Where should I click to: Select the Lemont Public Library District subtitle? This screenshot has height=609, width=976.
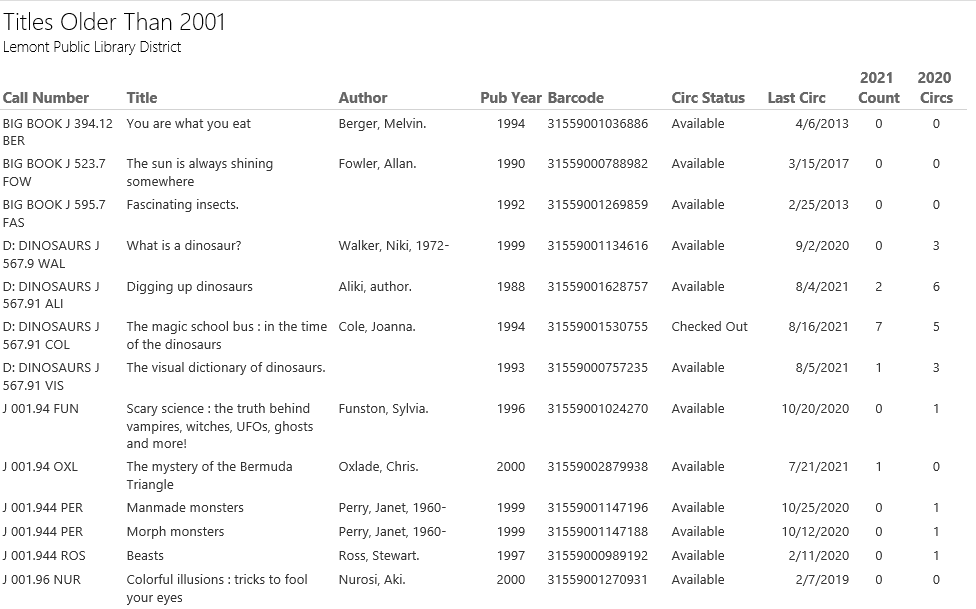pyautogui.click(x=92, y=47)
